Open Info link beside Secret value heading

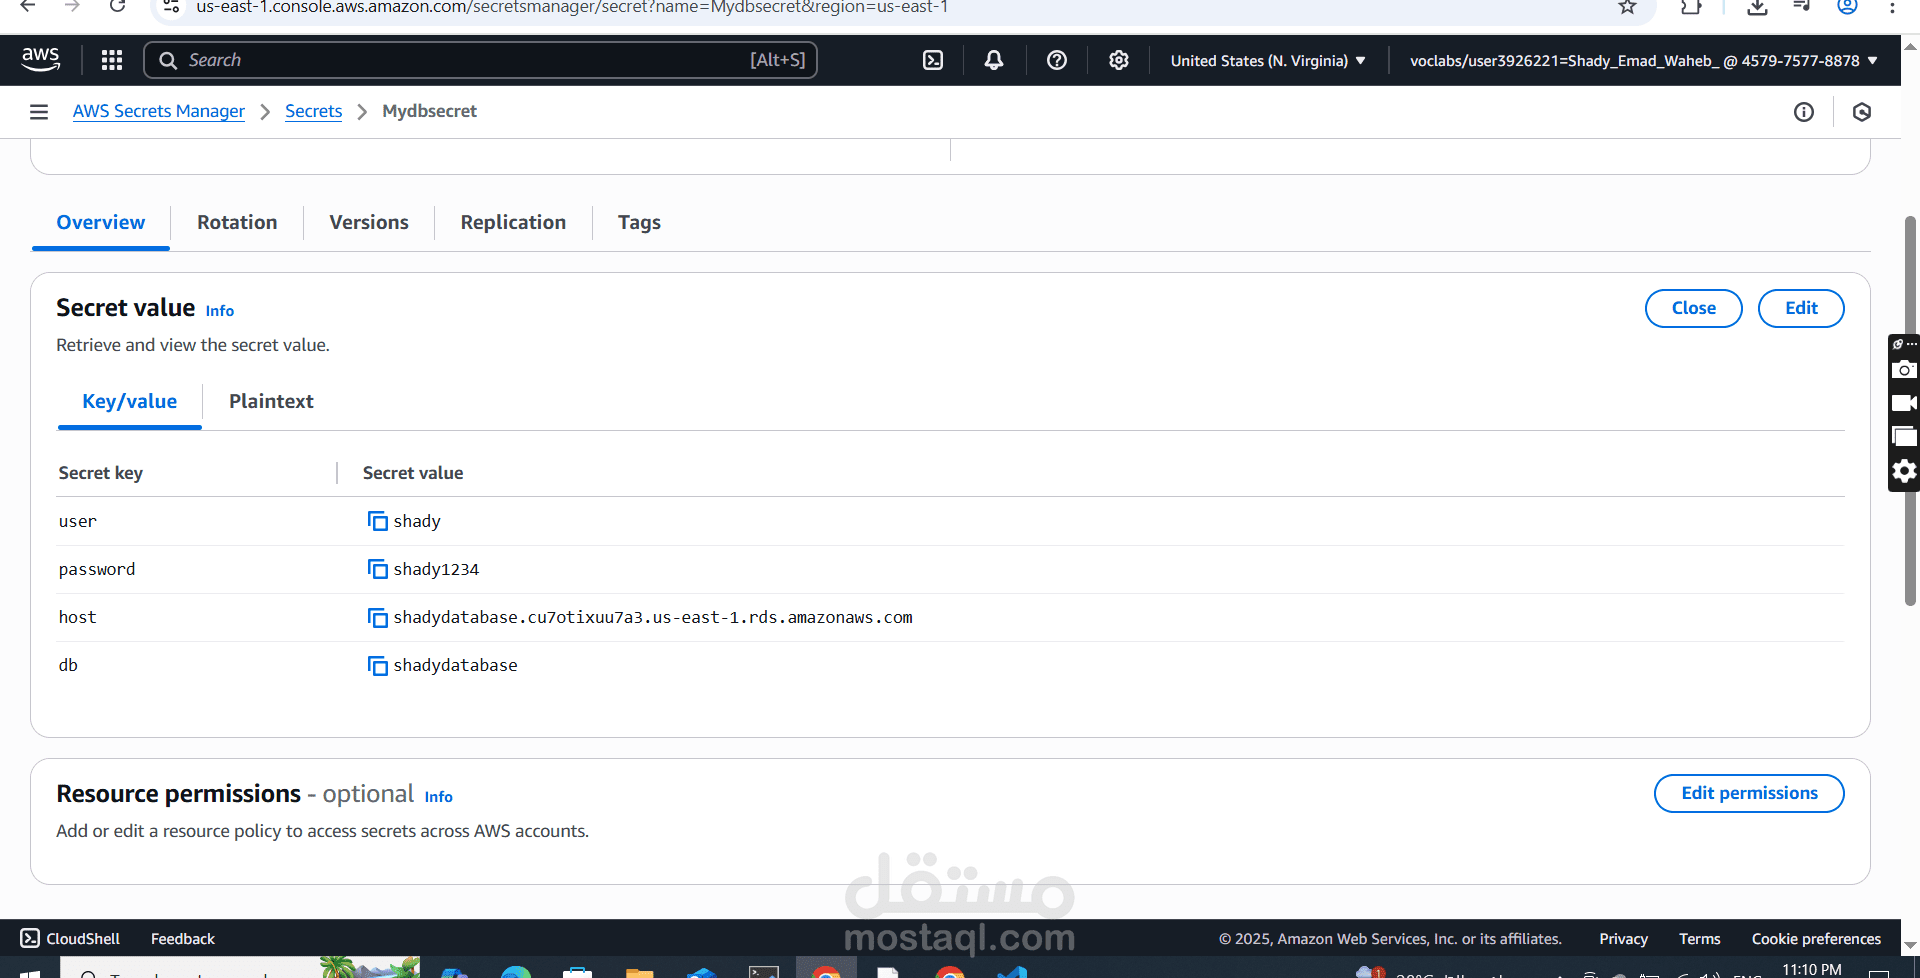(x=220, y=311)
